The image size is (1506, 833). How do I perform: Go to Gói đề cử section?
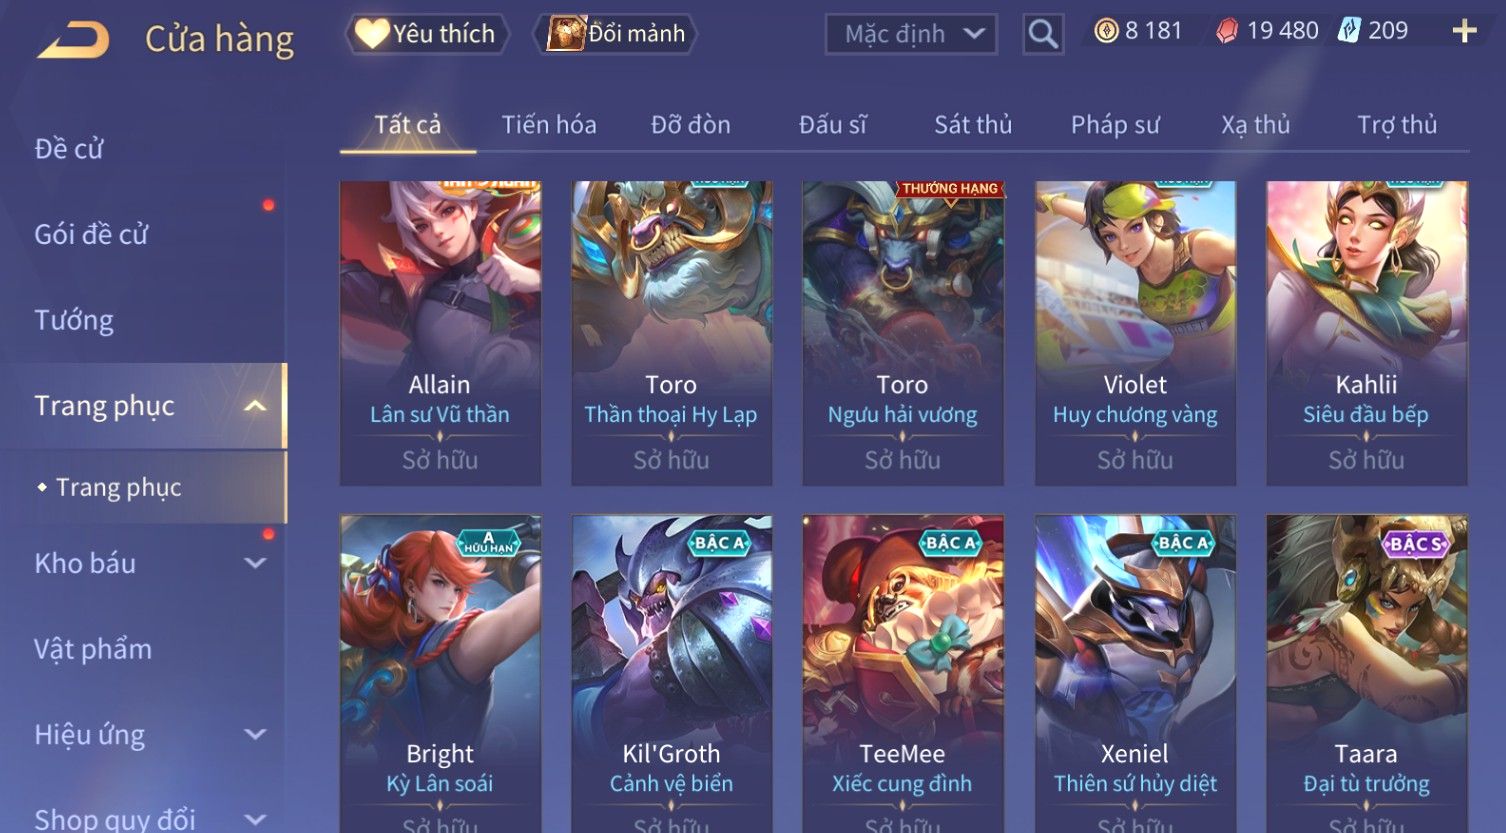click(x=91, y=234)
